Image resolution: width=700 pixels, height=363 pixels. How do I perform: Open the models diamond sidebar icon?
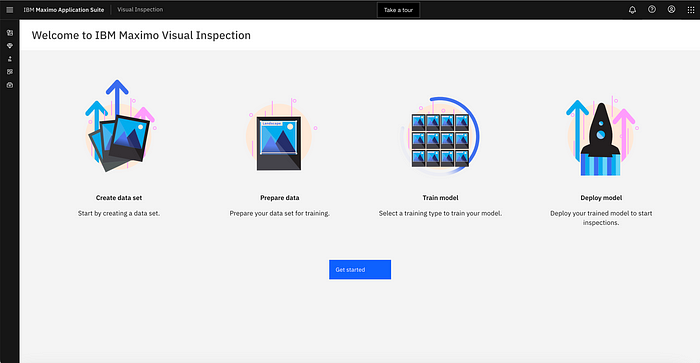[10, 46]
